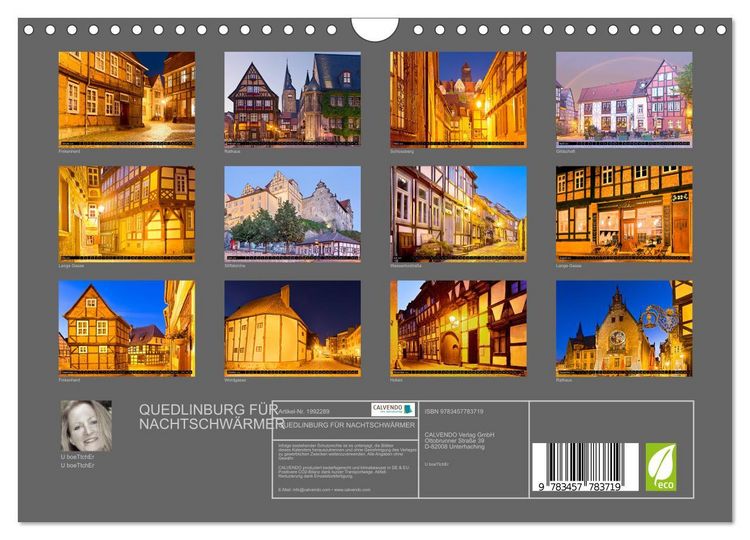Click the Stiftskirche caption under the photo

[x=235, y=265]
